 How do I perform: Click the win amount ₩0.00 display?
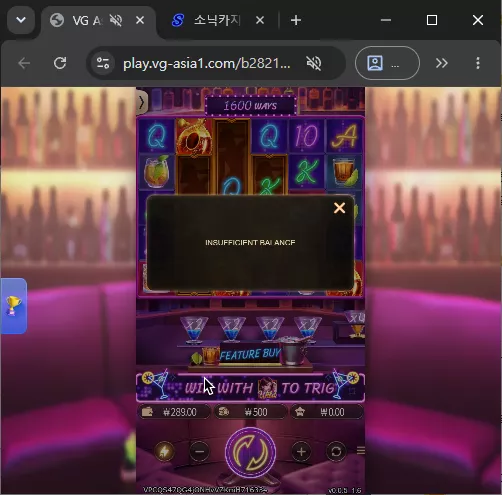327,412
